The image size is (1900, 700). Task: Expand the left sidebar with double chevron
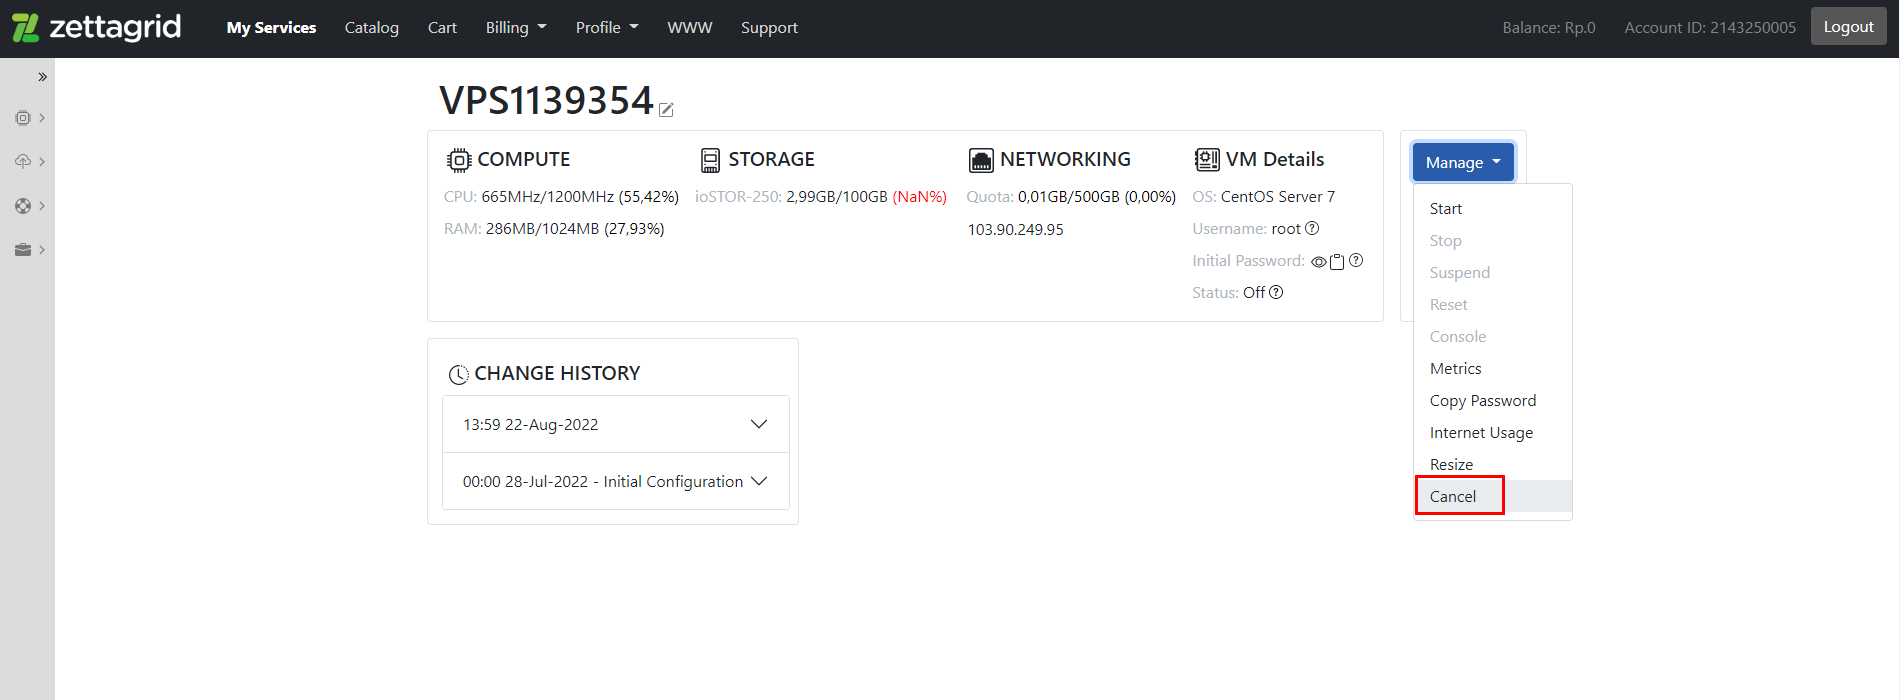pos(42,77)
